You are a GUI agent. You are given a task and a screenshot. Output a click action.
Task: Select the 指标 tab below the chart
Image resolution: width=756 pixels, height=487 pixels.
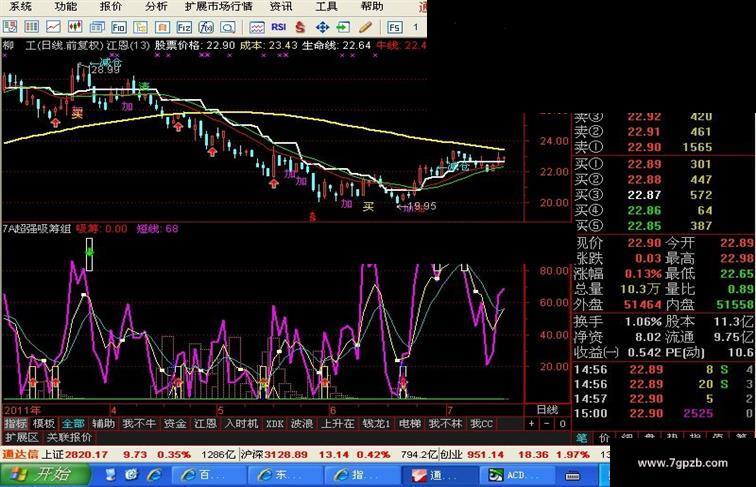click(x=15, y=423)
